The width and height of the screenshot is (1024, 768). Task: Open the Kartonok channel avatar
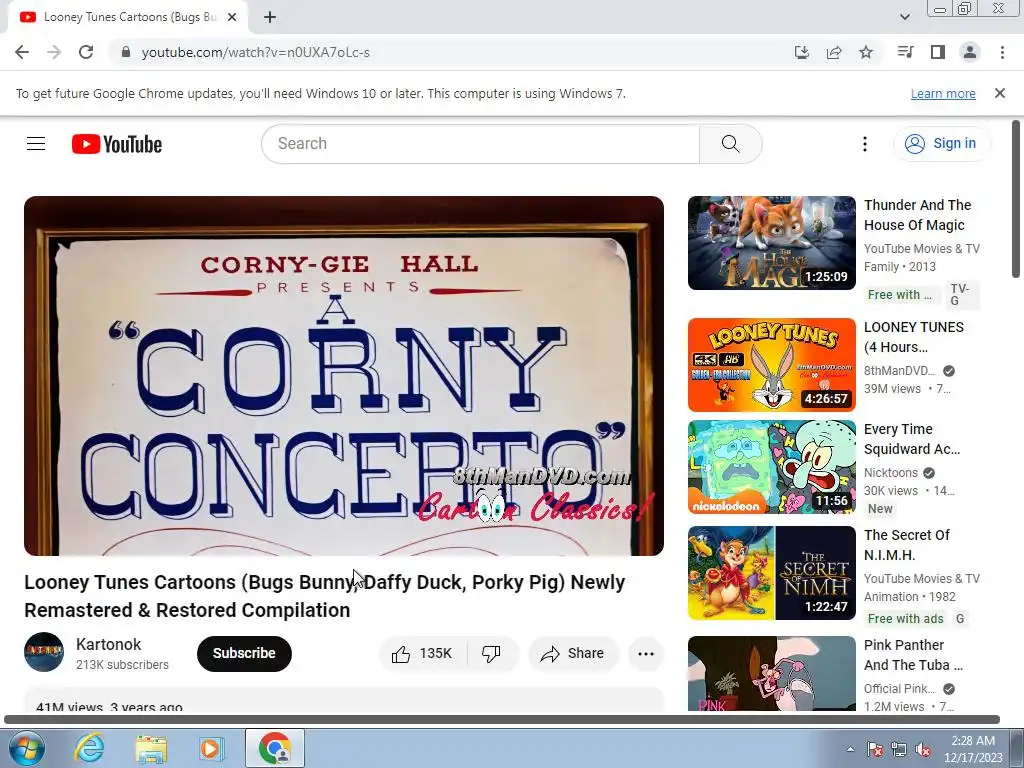44,652
